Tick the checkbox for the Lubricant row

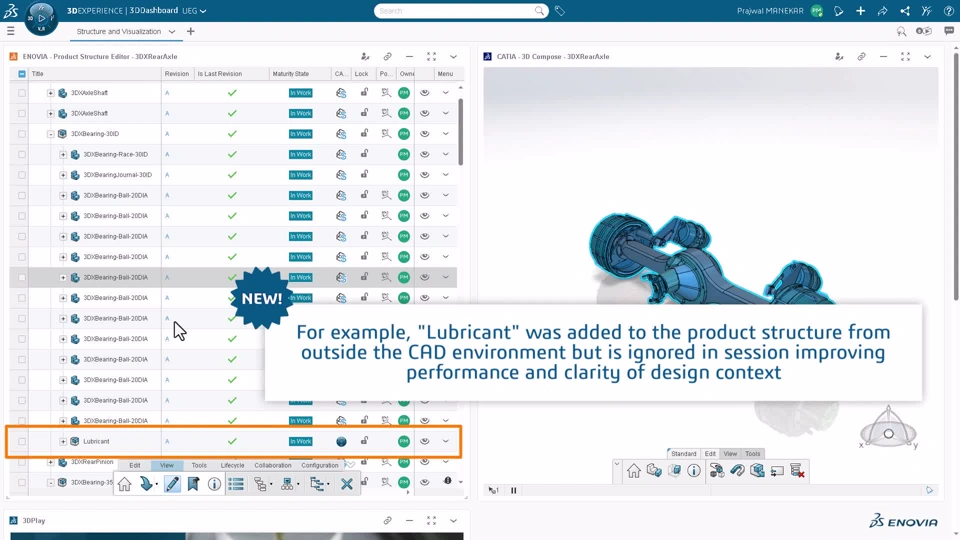[x=21, y=441]
